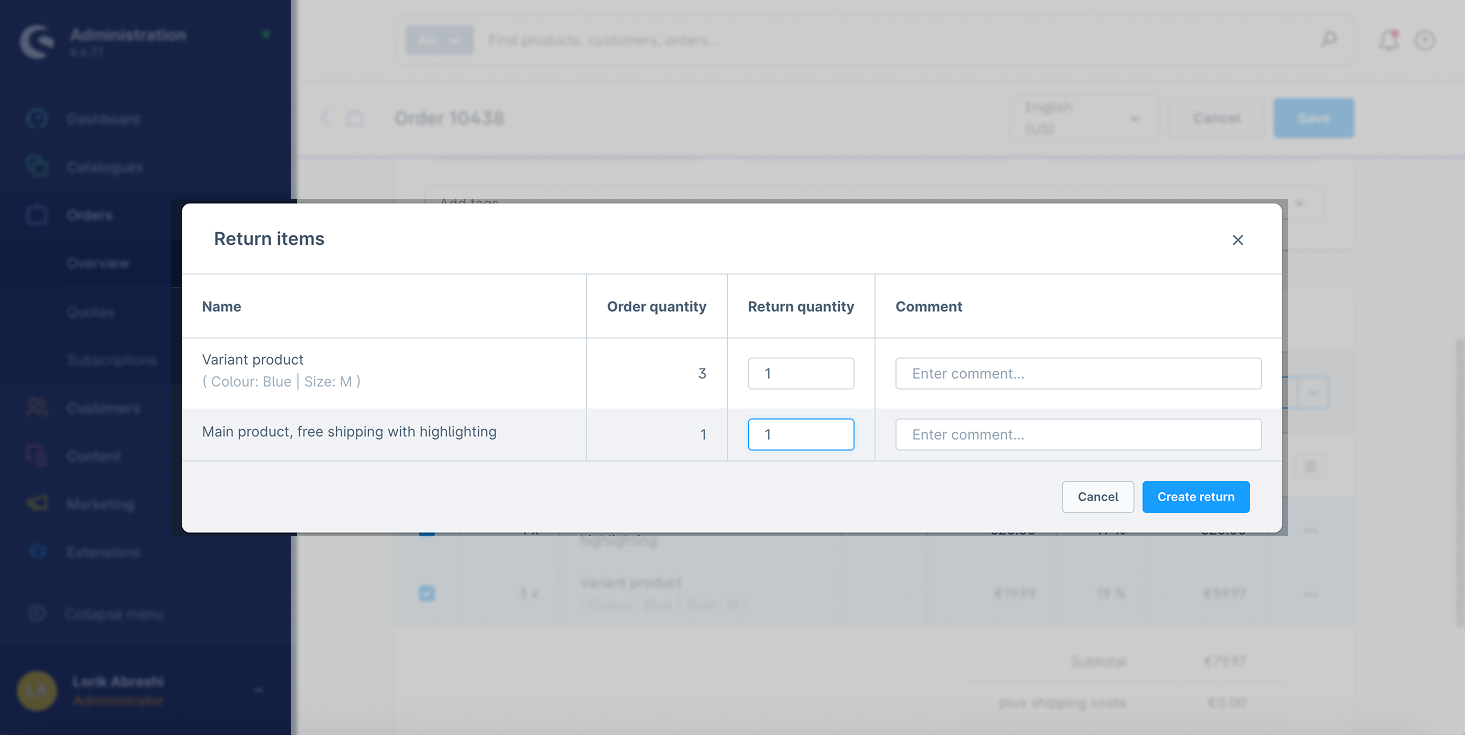Open the notifications bell

1388,40
